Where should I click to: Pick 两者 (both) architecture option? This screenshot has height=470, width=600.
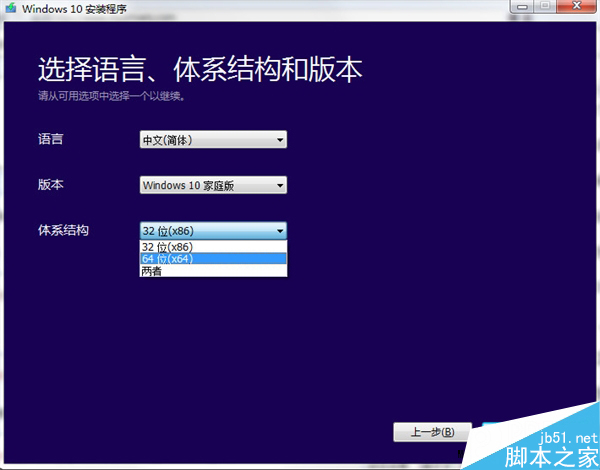213,271
